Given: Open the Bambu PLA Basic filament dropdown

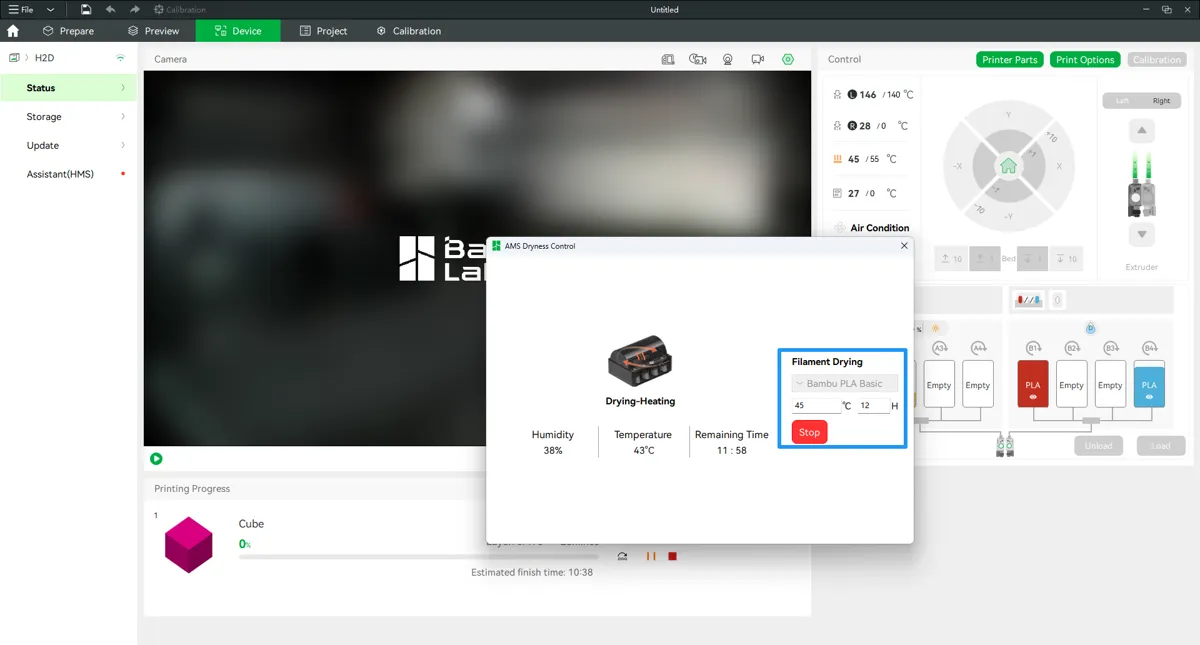Looking at the screenshot, I should [x=845, y=384].
